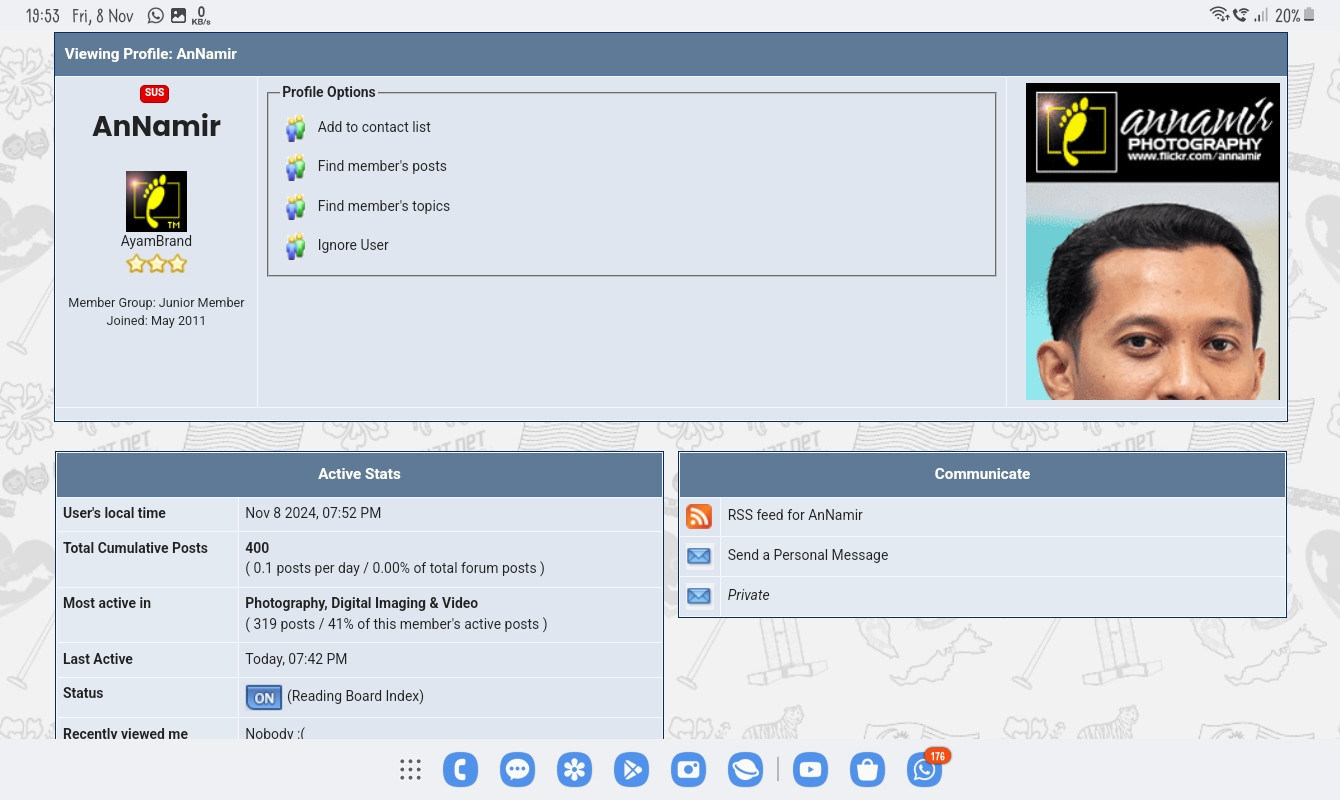
Task: Click the envelope icon for Send a Personal Message
Action: [699, 556]
